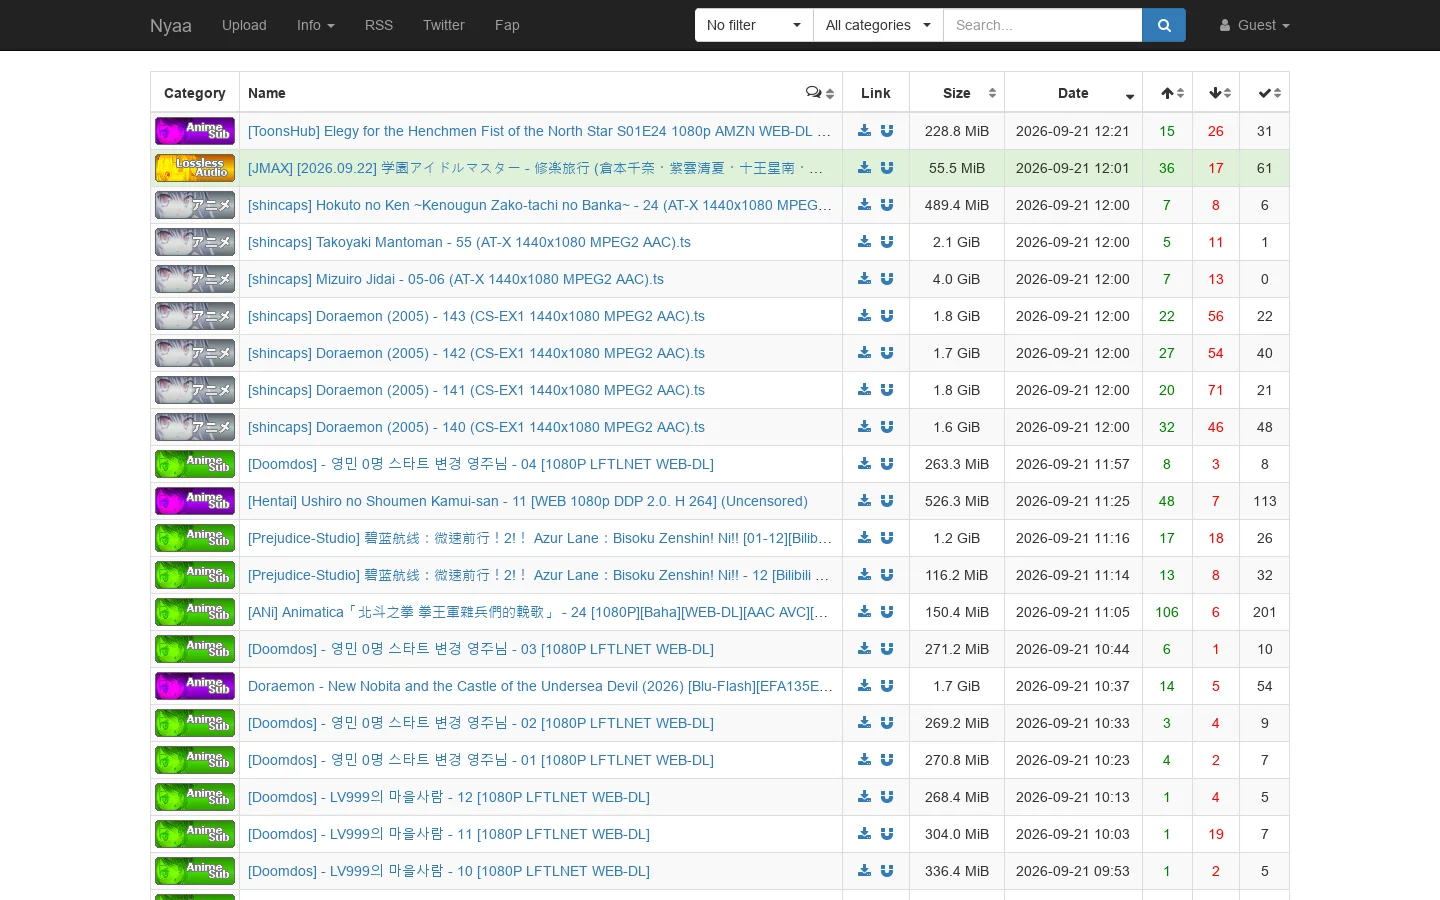Open magnet link for ToonsHub Elegy row
Viewport: 1440px width, 900px height.
pos(887,131)
